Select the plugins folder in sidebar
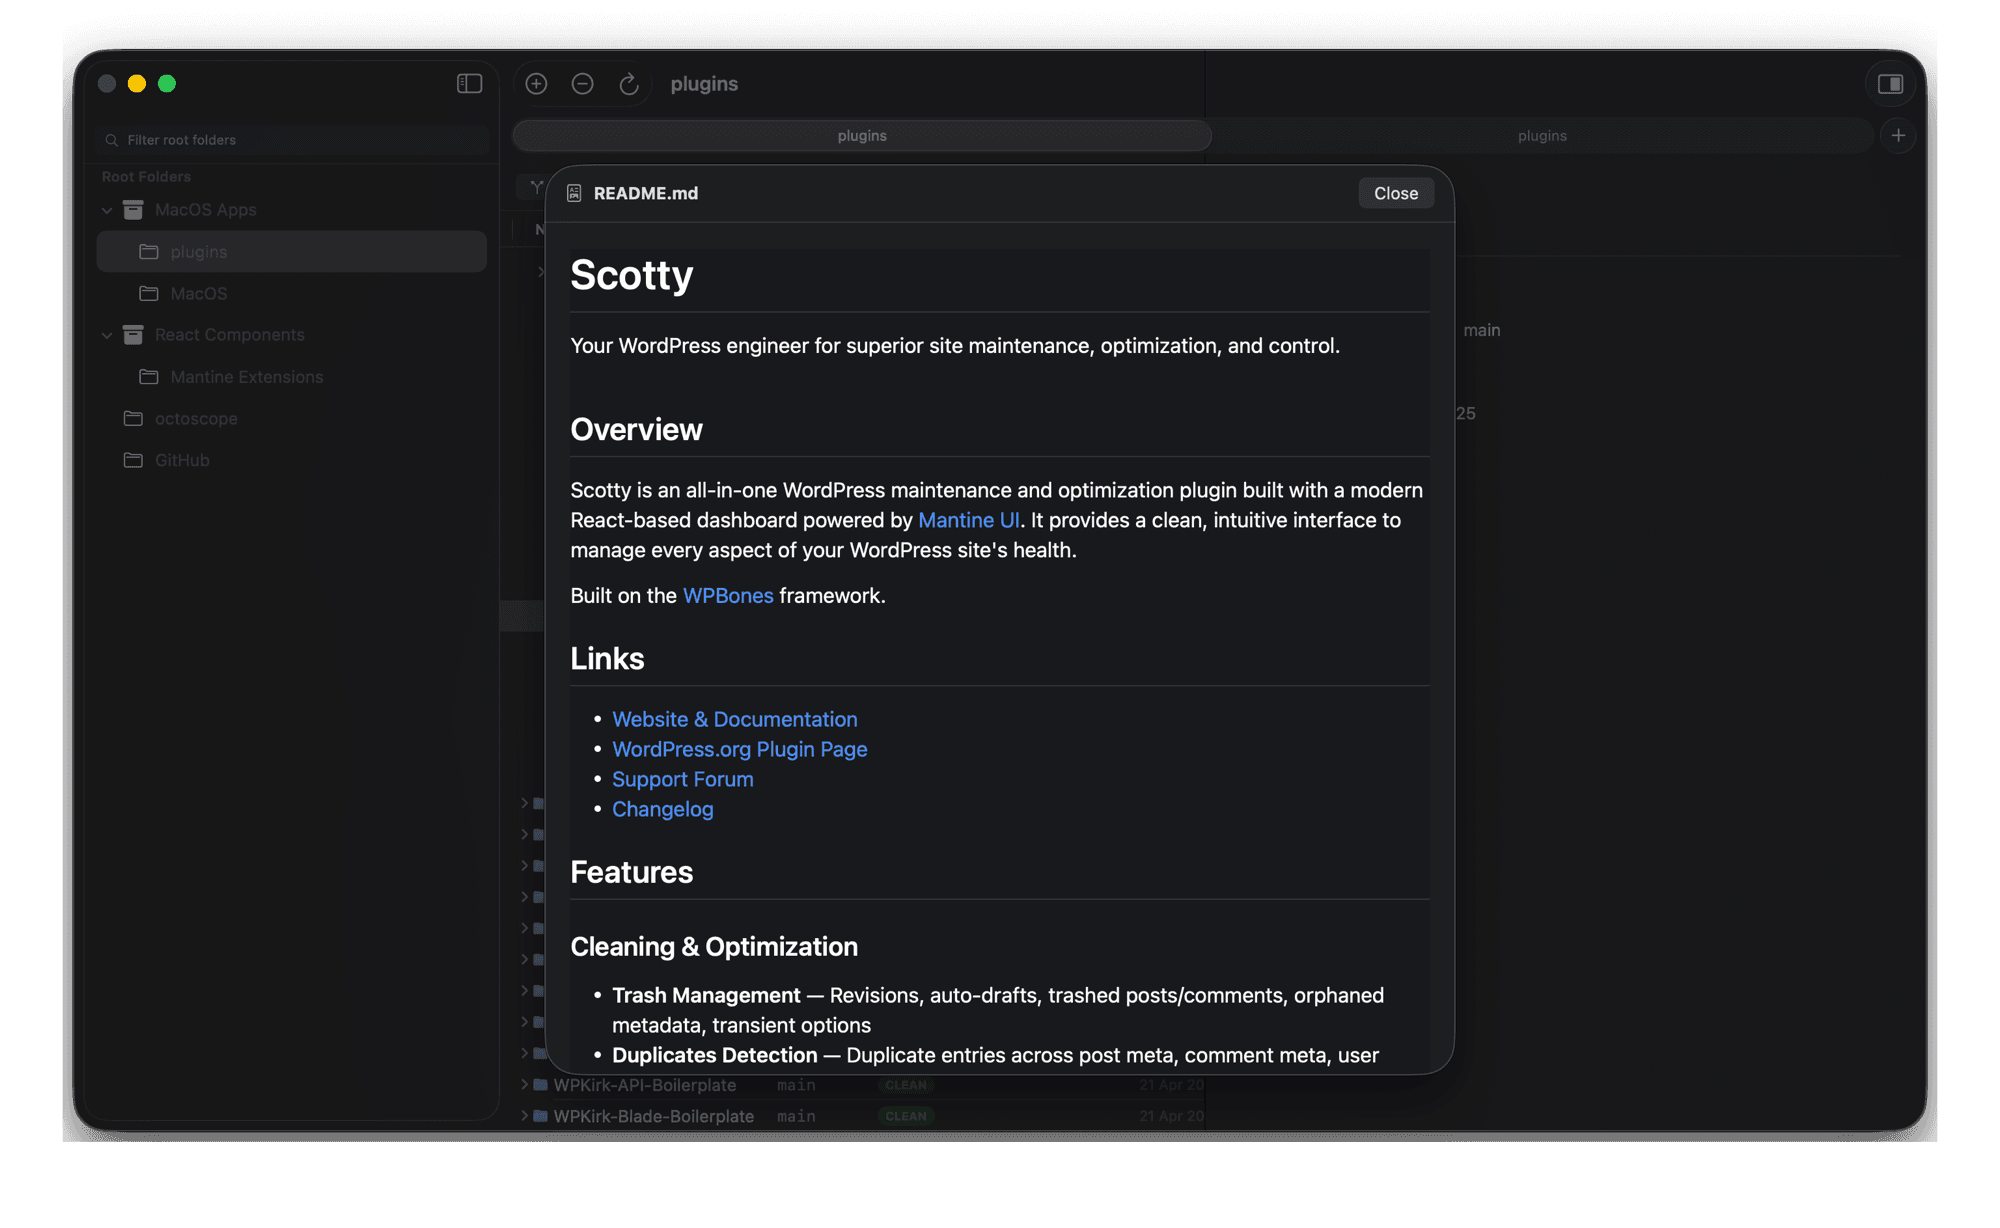Viewport: 2000px width, 1228px height. pyautogui.click(x=292, y=252)
